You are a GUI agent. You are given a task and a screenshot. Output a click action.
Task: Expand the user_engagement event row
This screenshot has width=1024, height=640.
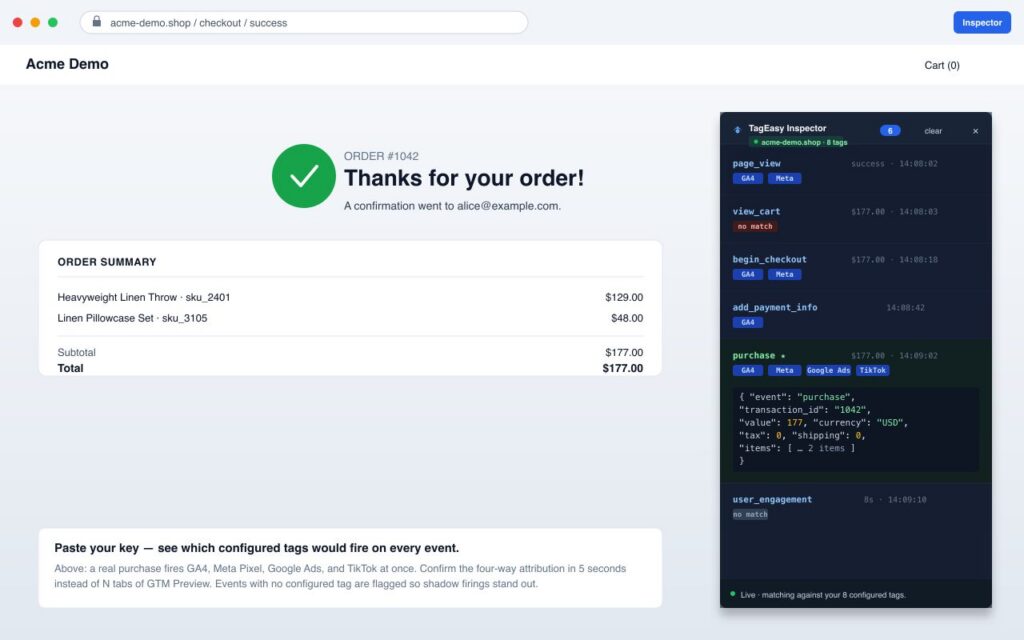(x=856, y=507)
